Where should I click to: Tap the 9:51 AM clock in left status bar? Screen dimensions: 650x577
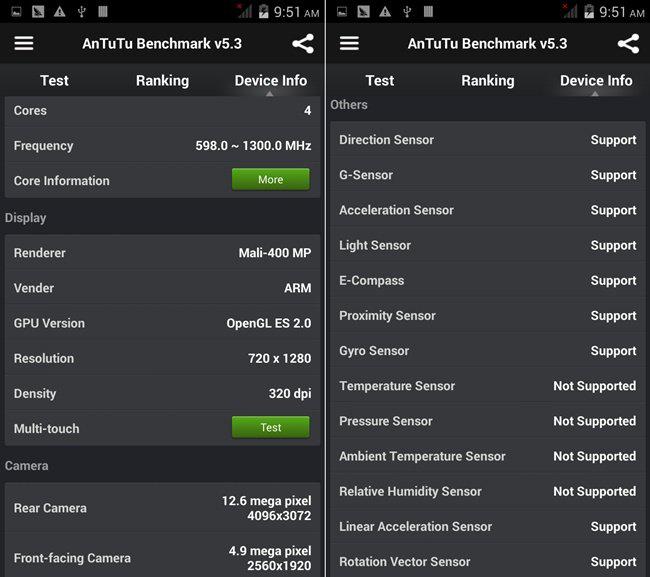click(x=296, y=12)
